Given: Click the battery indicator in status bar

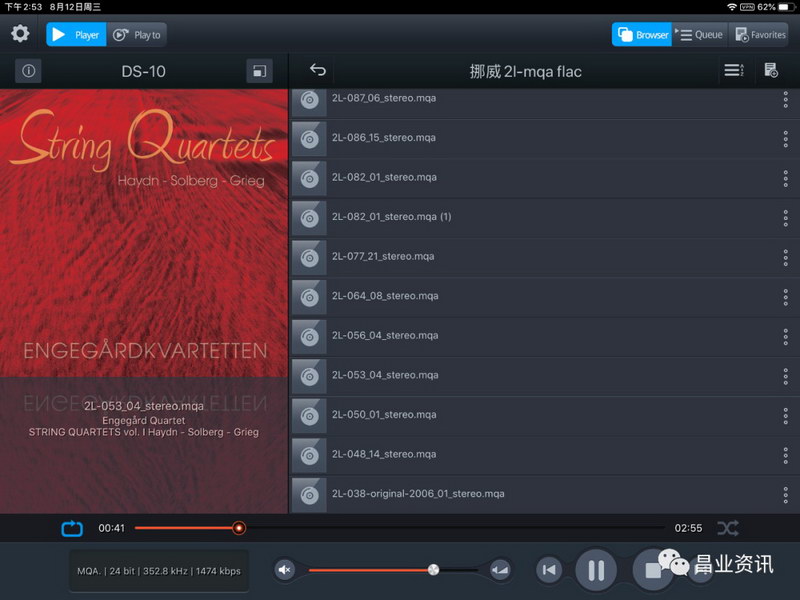Looking at the screenshot, I should tap(786, 7).
